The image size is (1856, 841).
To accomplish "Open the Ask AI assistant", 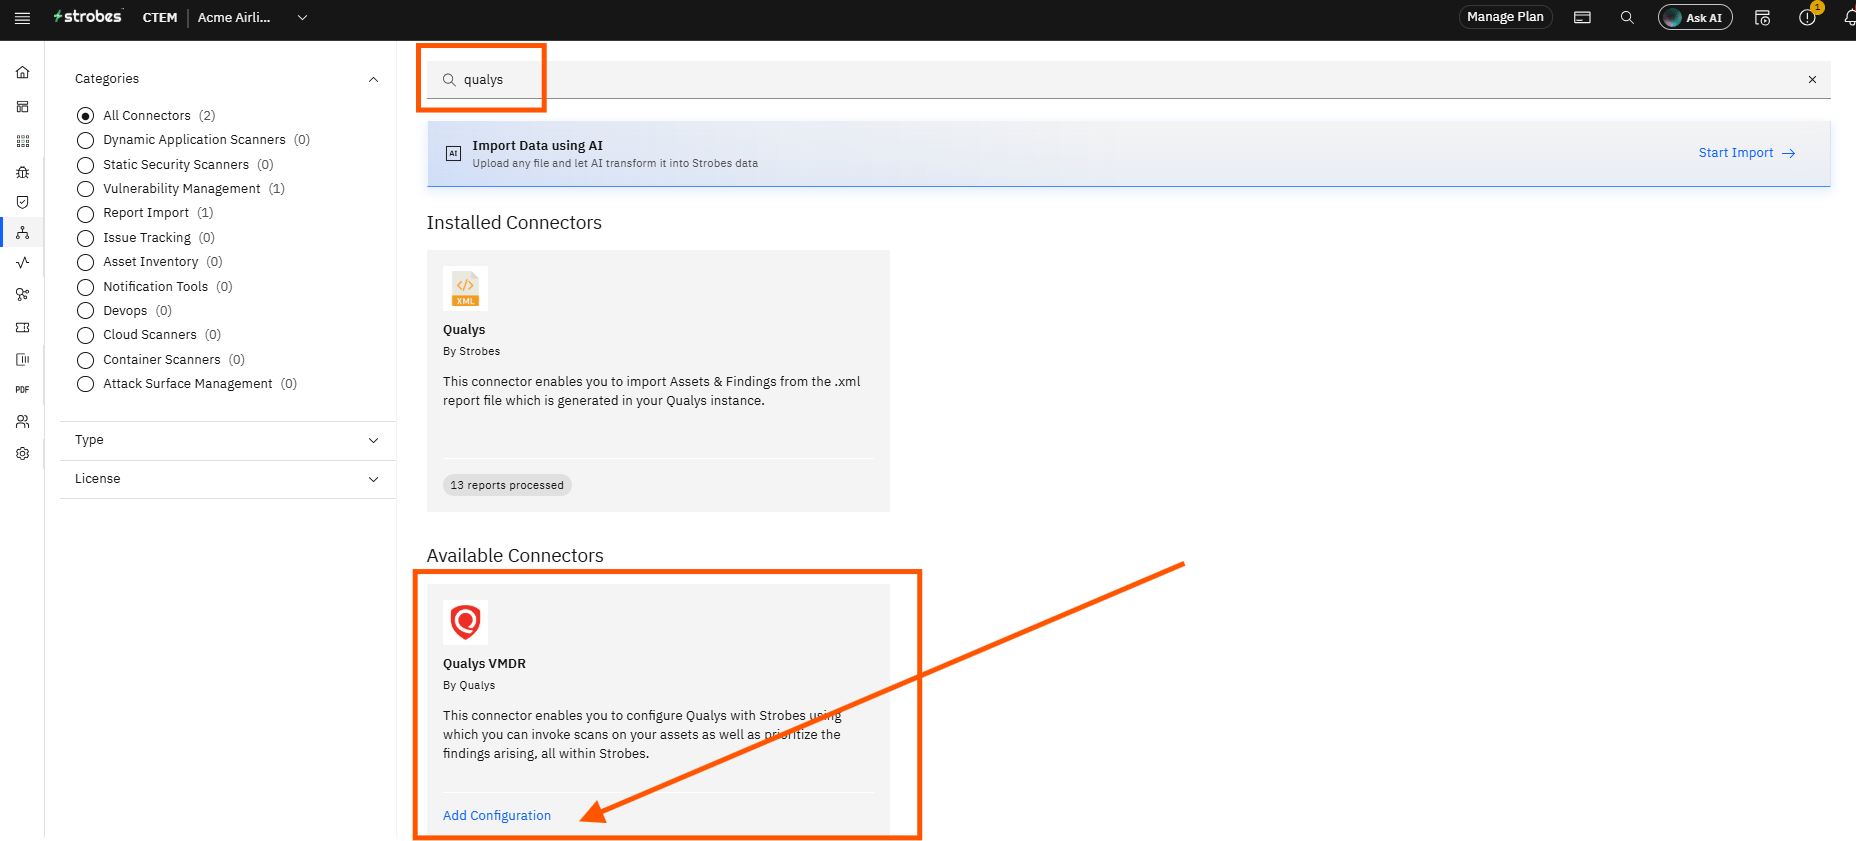I will (1694, 17).
